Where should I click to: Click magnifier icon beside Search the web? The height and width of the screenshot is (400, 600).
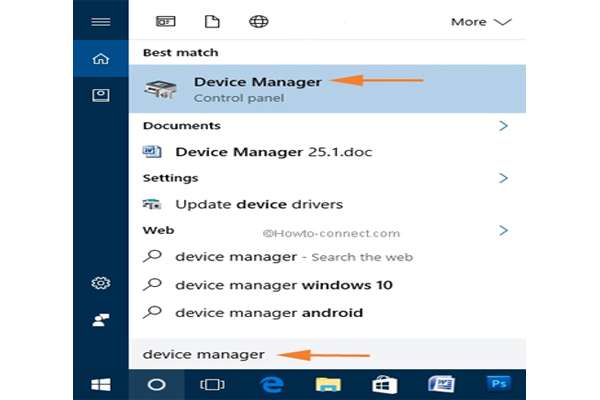click(152, 256)
